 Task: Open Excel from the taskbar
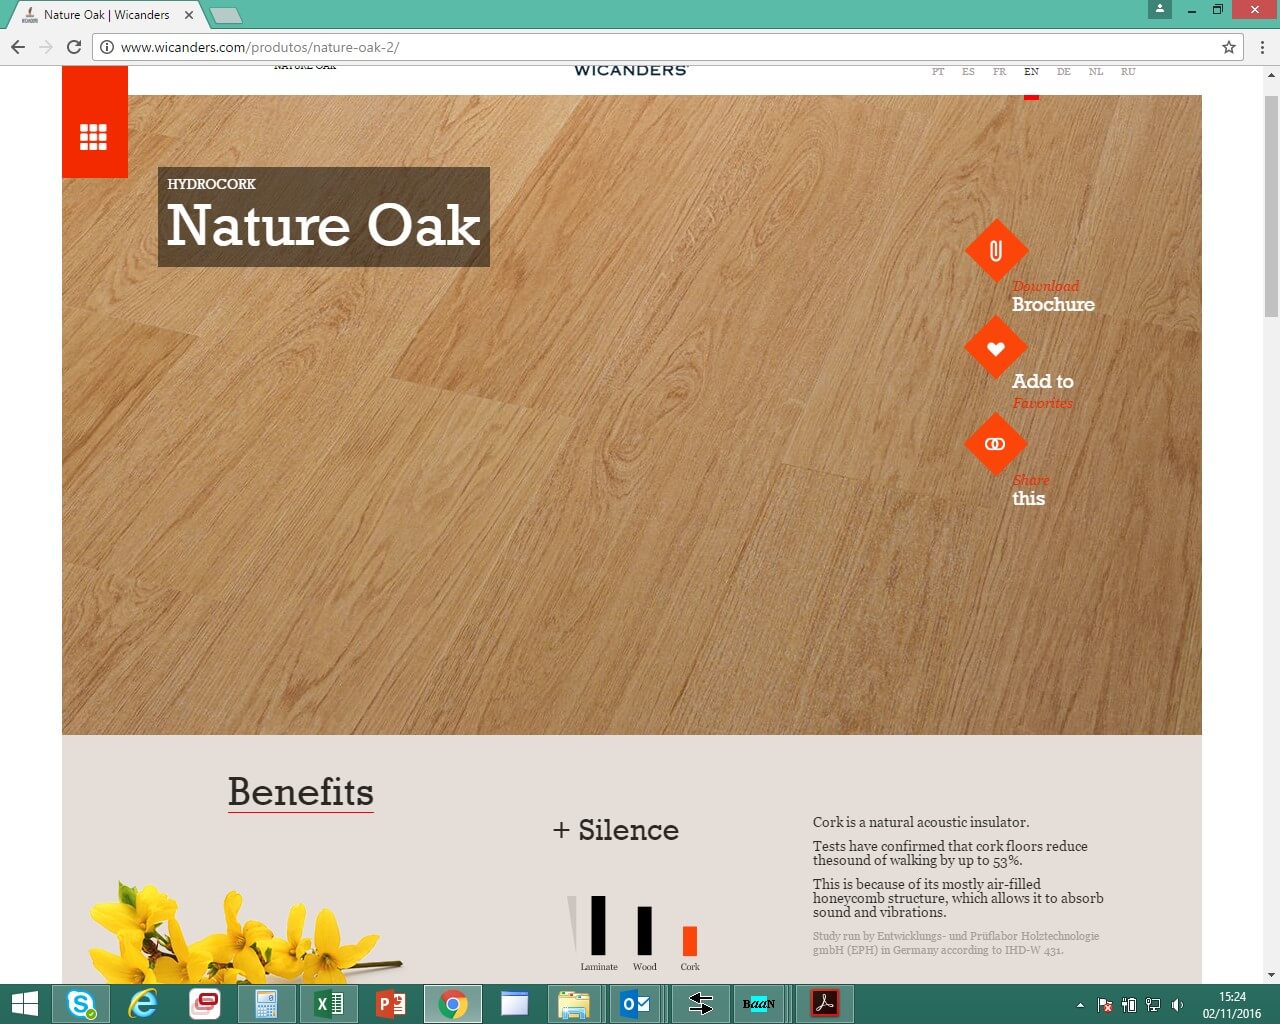(x=328, y=1004)
